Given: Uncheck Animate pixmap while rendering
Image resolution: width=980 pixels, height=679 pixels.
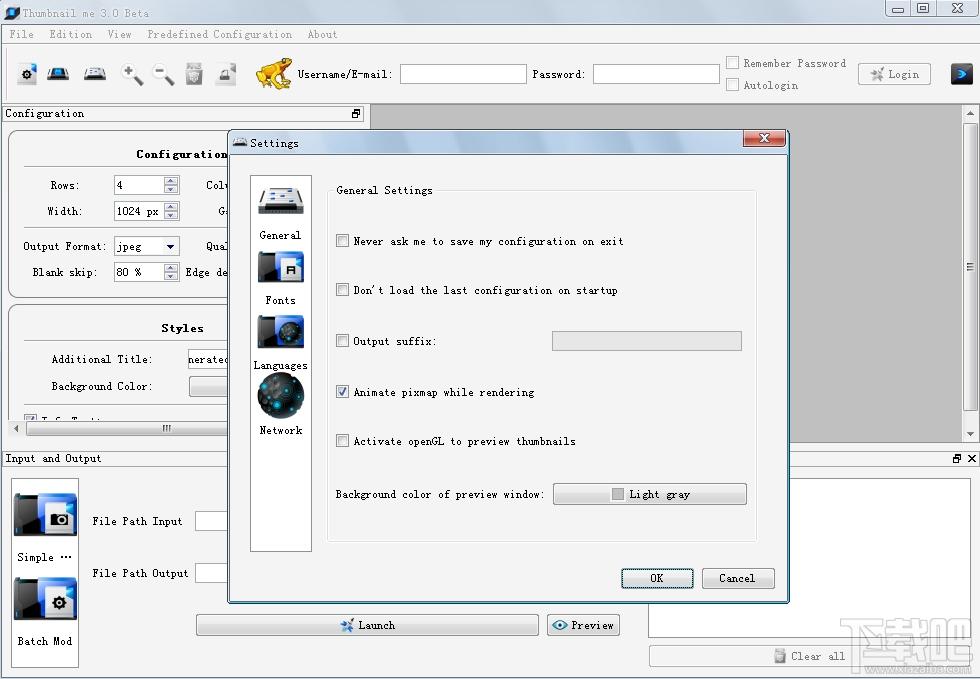Looking at the screenshot, I should 342,391.
